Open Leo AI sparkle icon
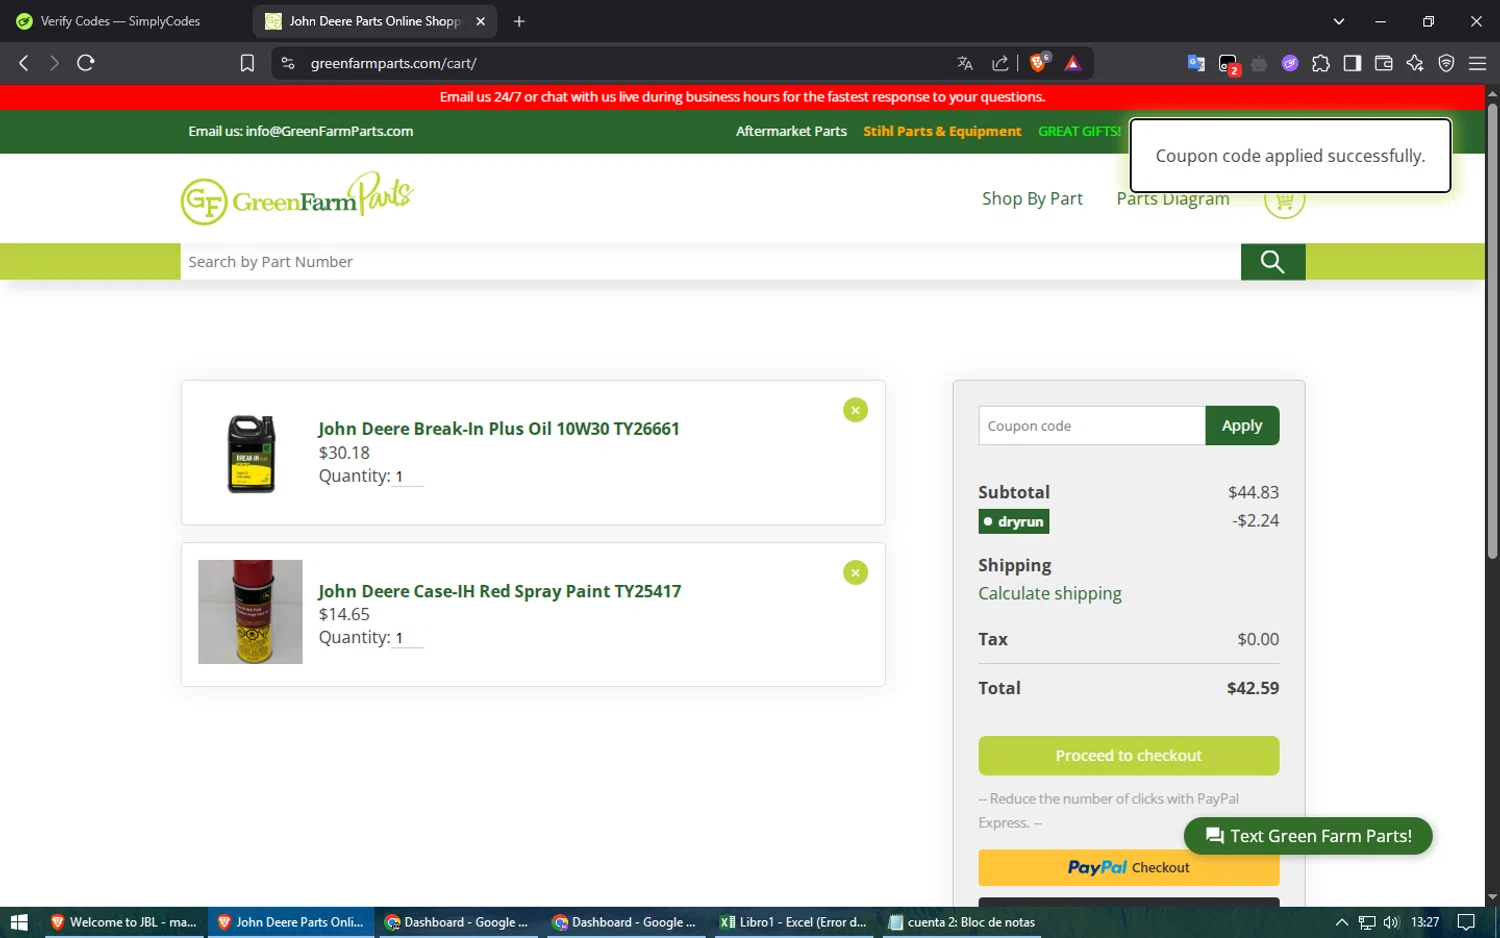 point(1415,63)
